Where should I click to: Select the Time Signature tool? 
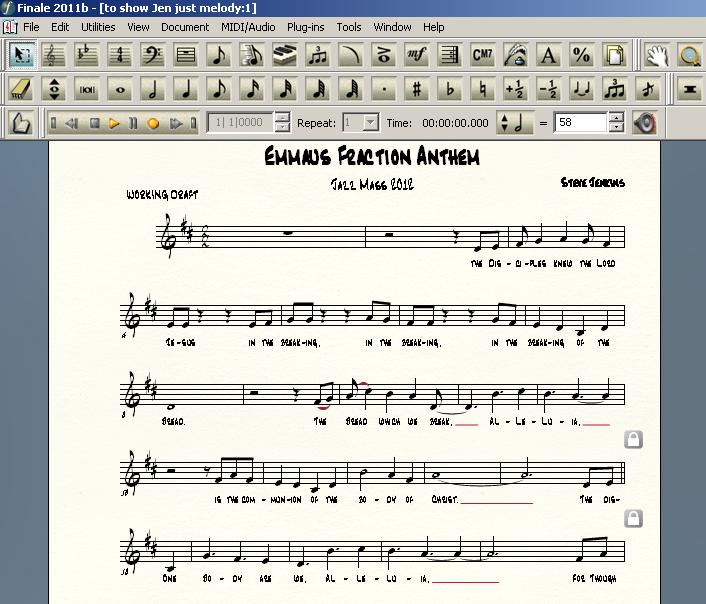pyautogui.click(x=120, y=55)
